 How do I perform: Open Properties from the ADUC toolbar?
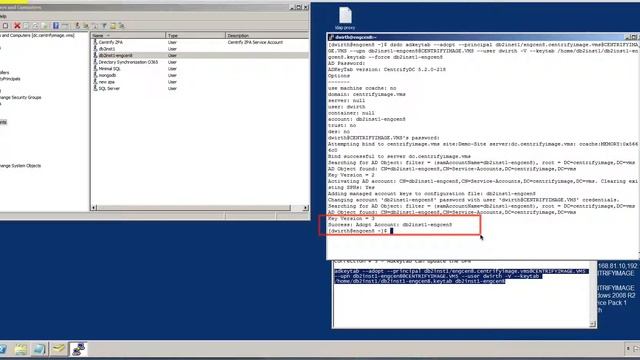[x=26, y=26]
